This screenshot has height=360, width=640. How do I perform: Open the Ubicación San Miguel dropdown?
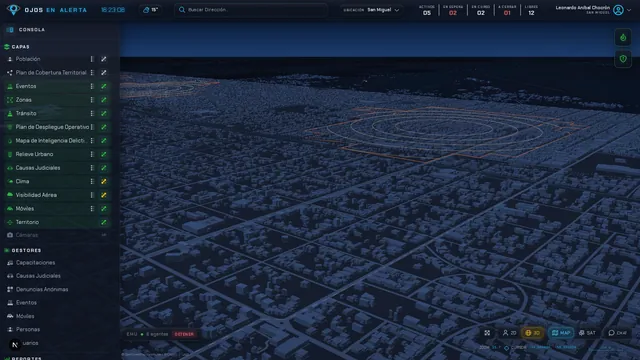tap(371, 10)
